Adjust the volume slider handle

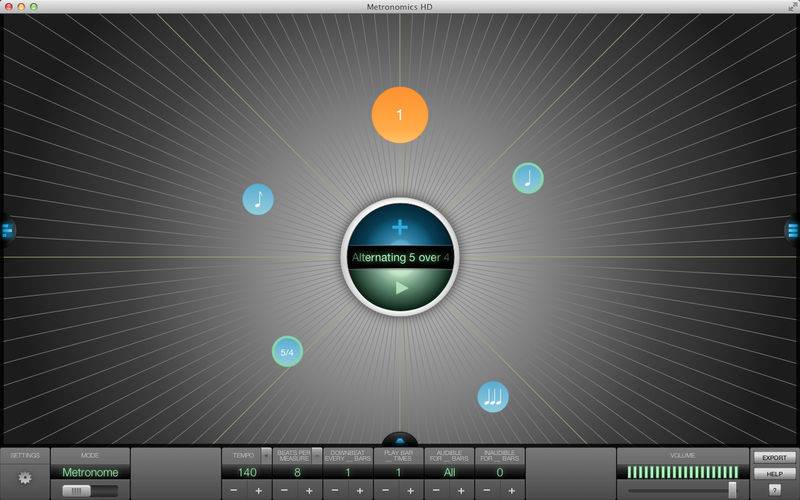pyautogui.click(x=732, y=489)
